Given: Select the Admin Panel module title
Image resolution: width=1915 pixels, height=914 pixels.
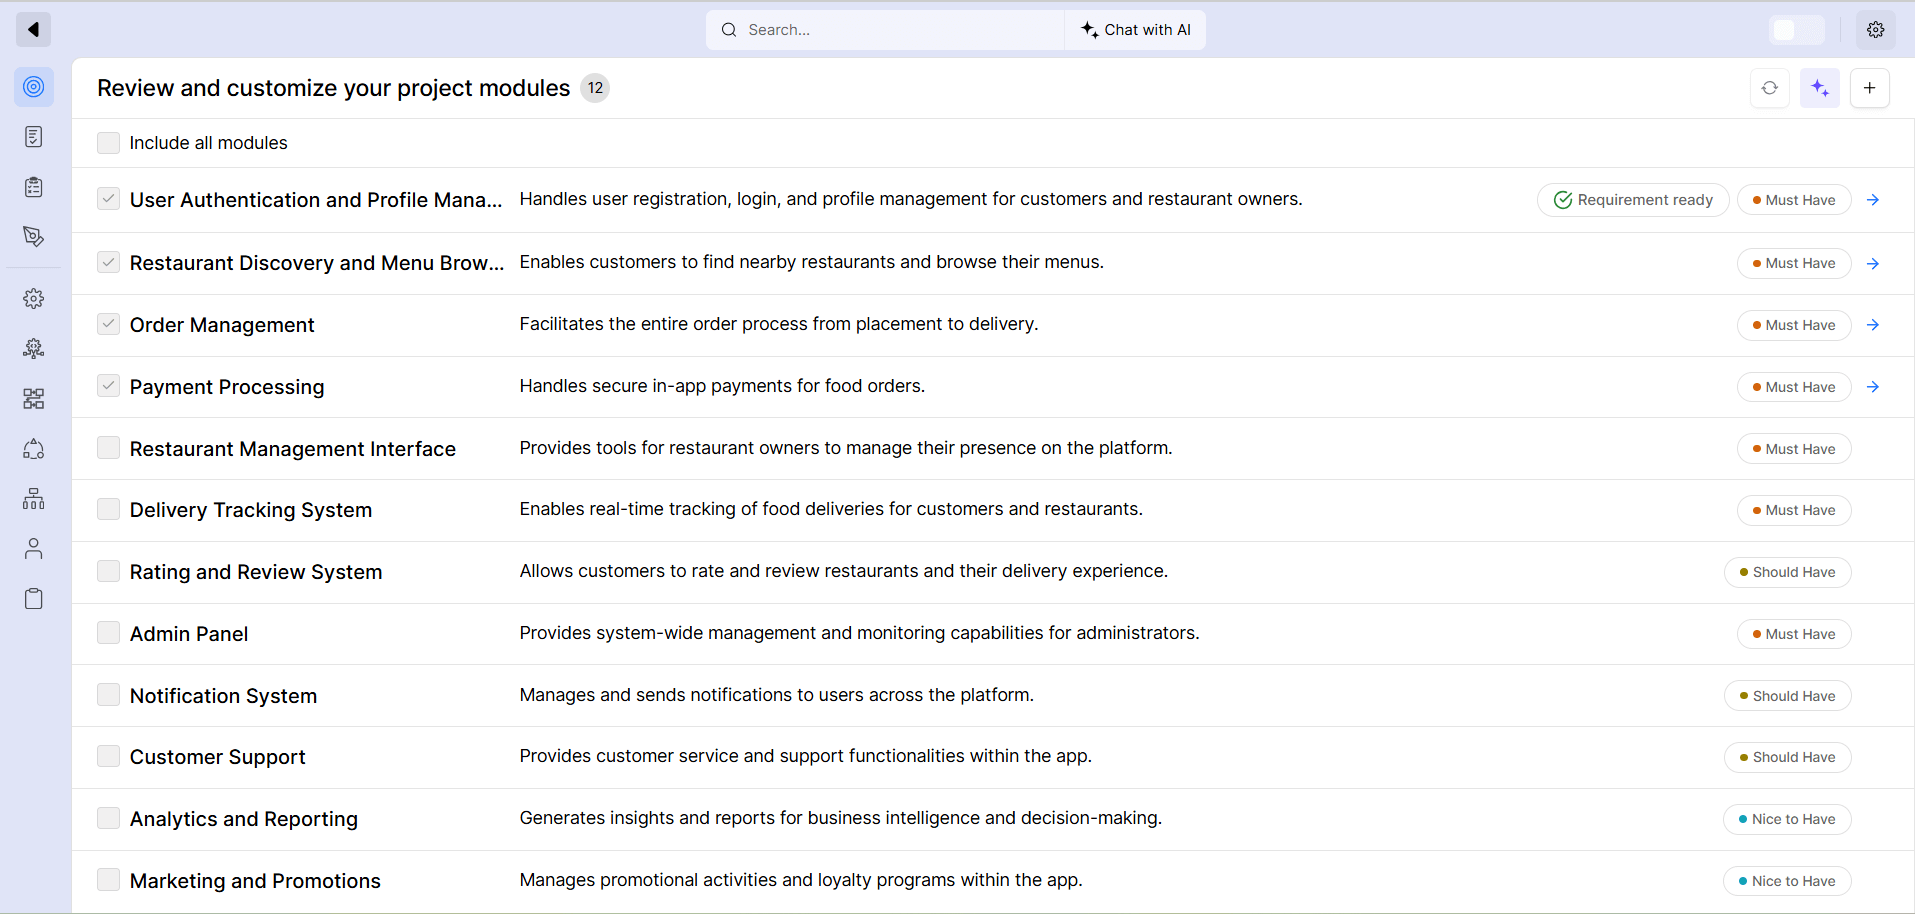Looking at the screenshot, I should [x=189, y=634].
